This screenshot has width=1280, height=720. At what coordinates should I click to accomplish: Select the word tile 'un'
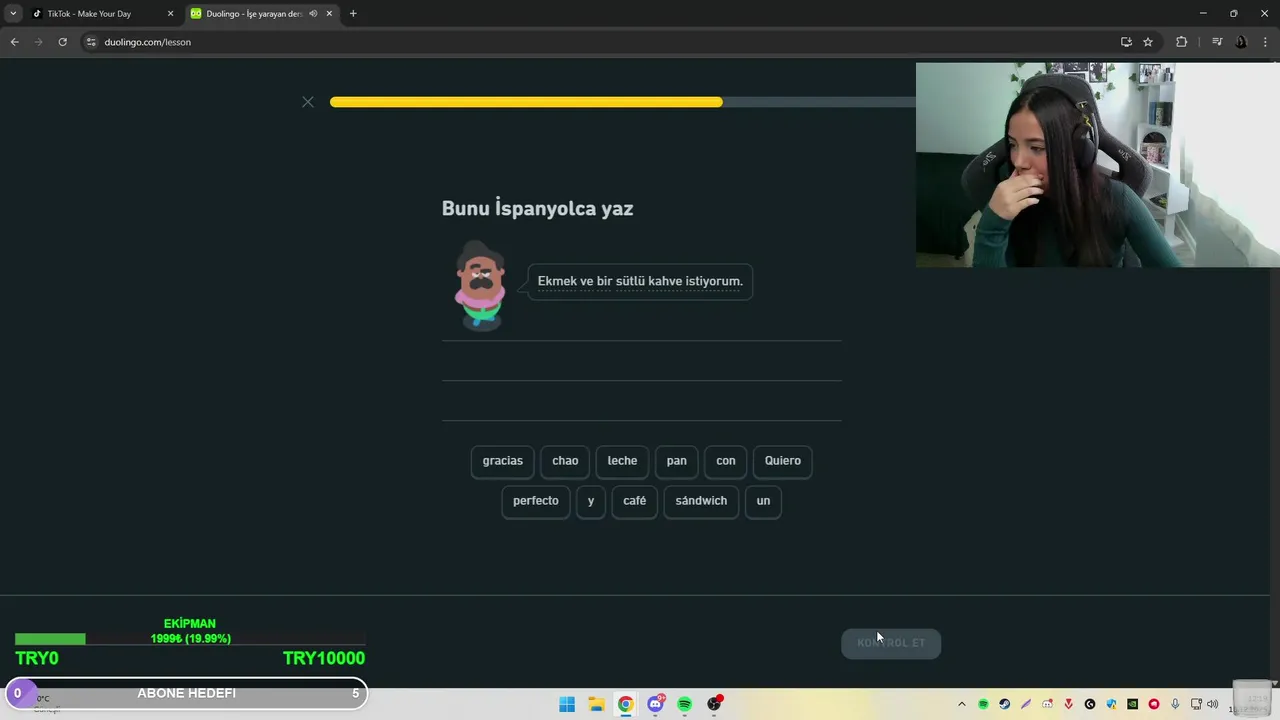point(763,501)
